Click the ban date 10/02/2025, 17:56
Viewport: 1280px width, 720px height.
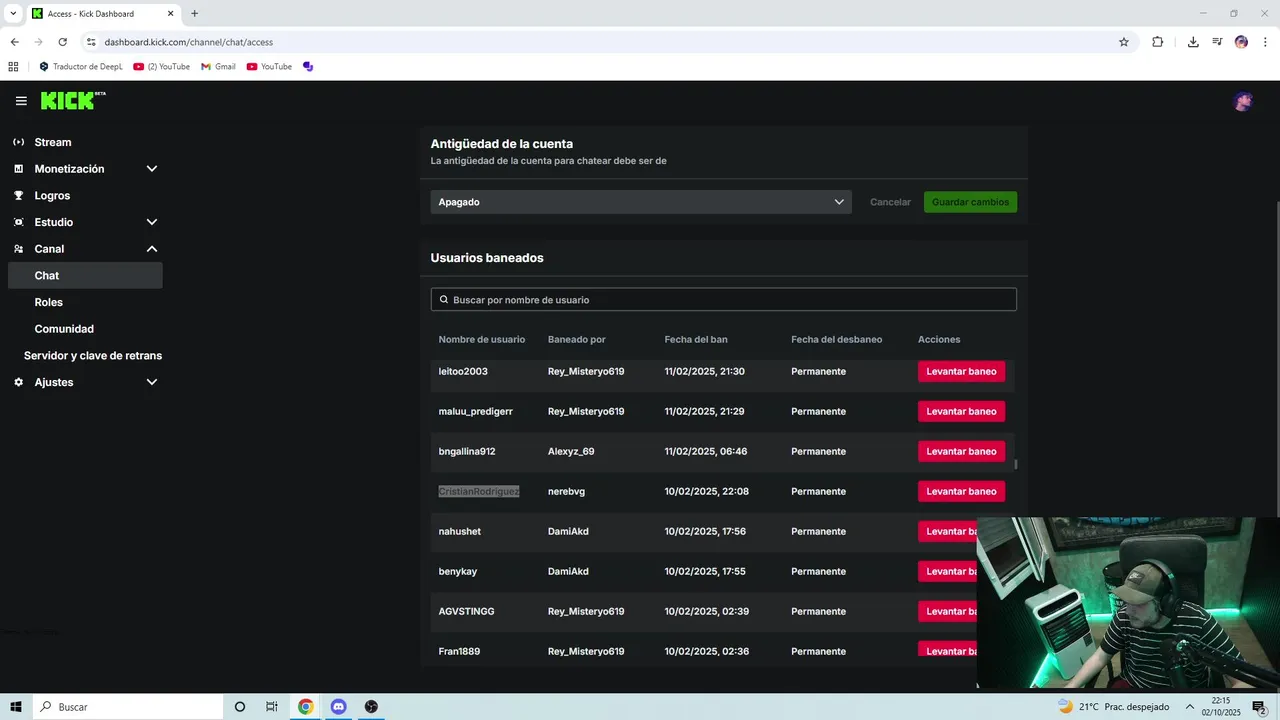pos(705,532)
